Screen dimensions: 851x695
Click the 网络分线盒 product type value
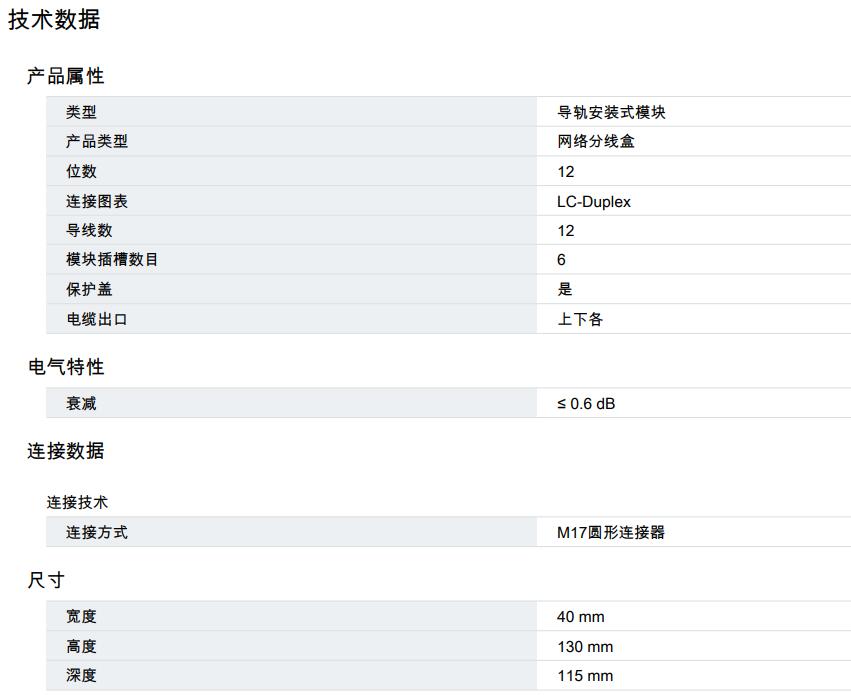click(x=595, y=141)
